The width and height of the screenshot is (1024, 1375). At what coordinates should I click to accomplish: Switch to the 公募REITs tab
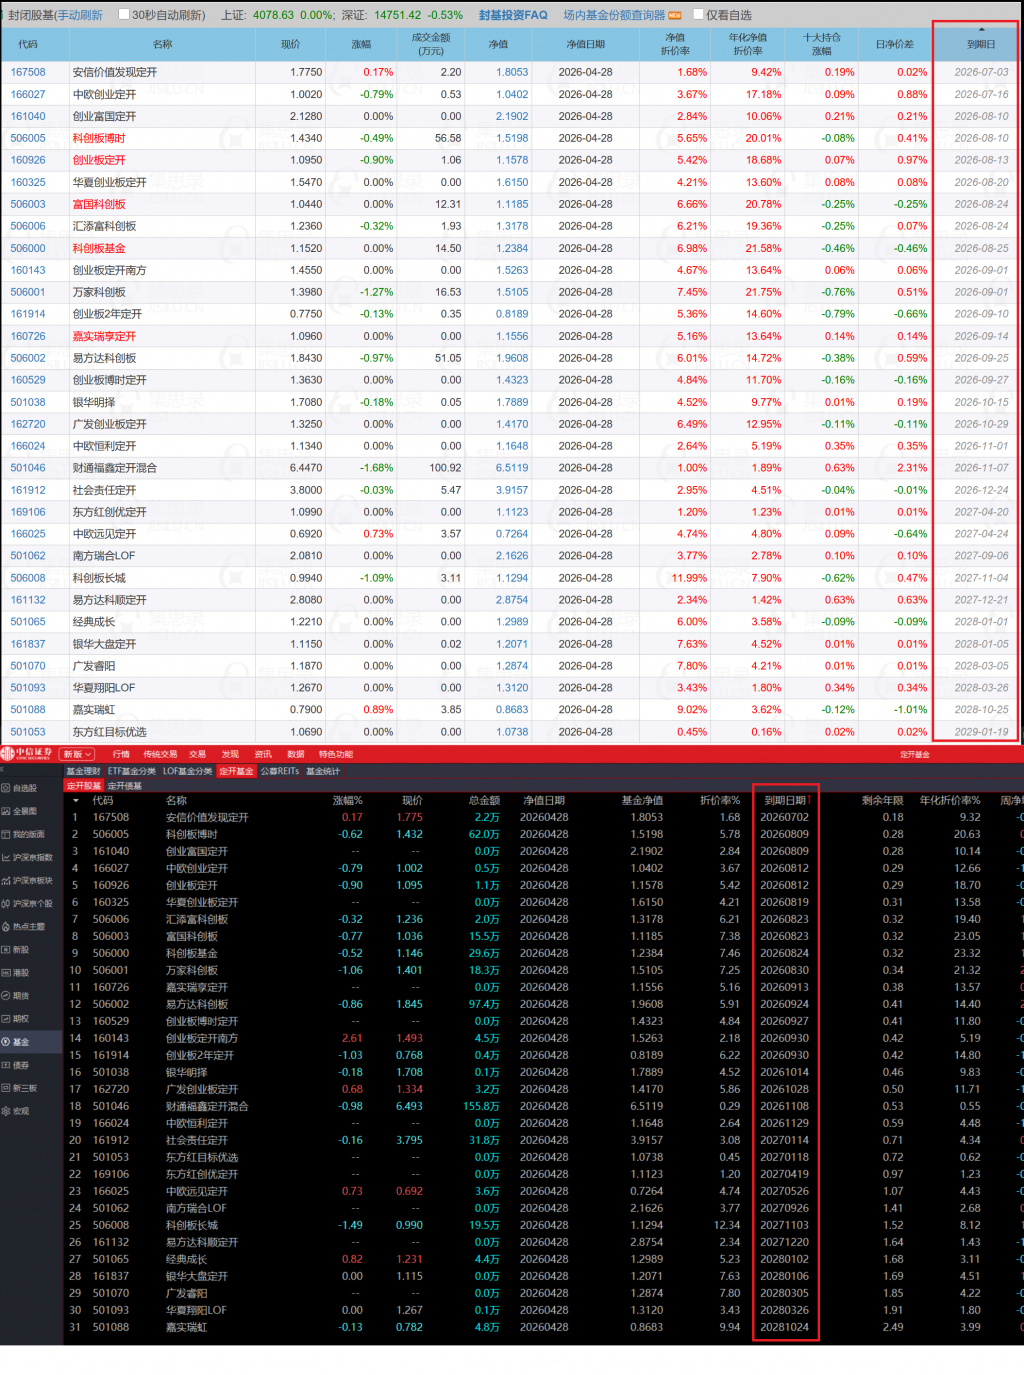[280, 771]
